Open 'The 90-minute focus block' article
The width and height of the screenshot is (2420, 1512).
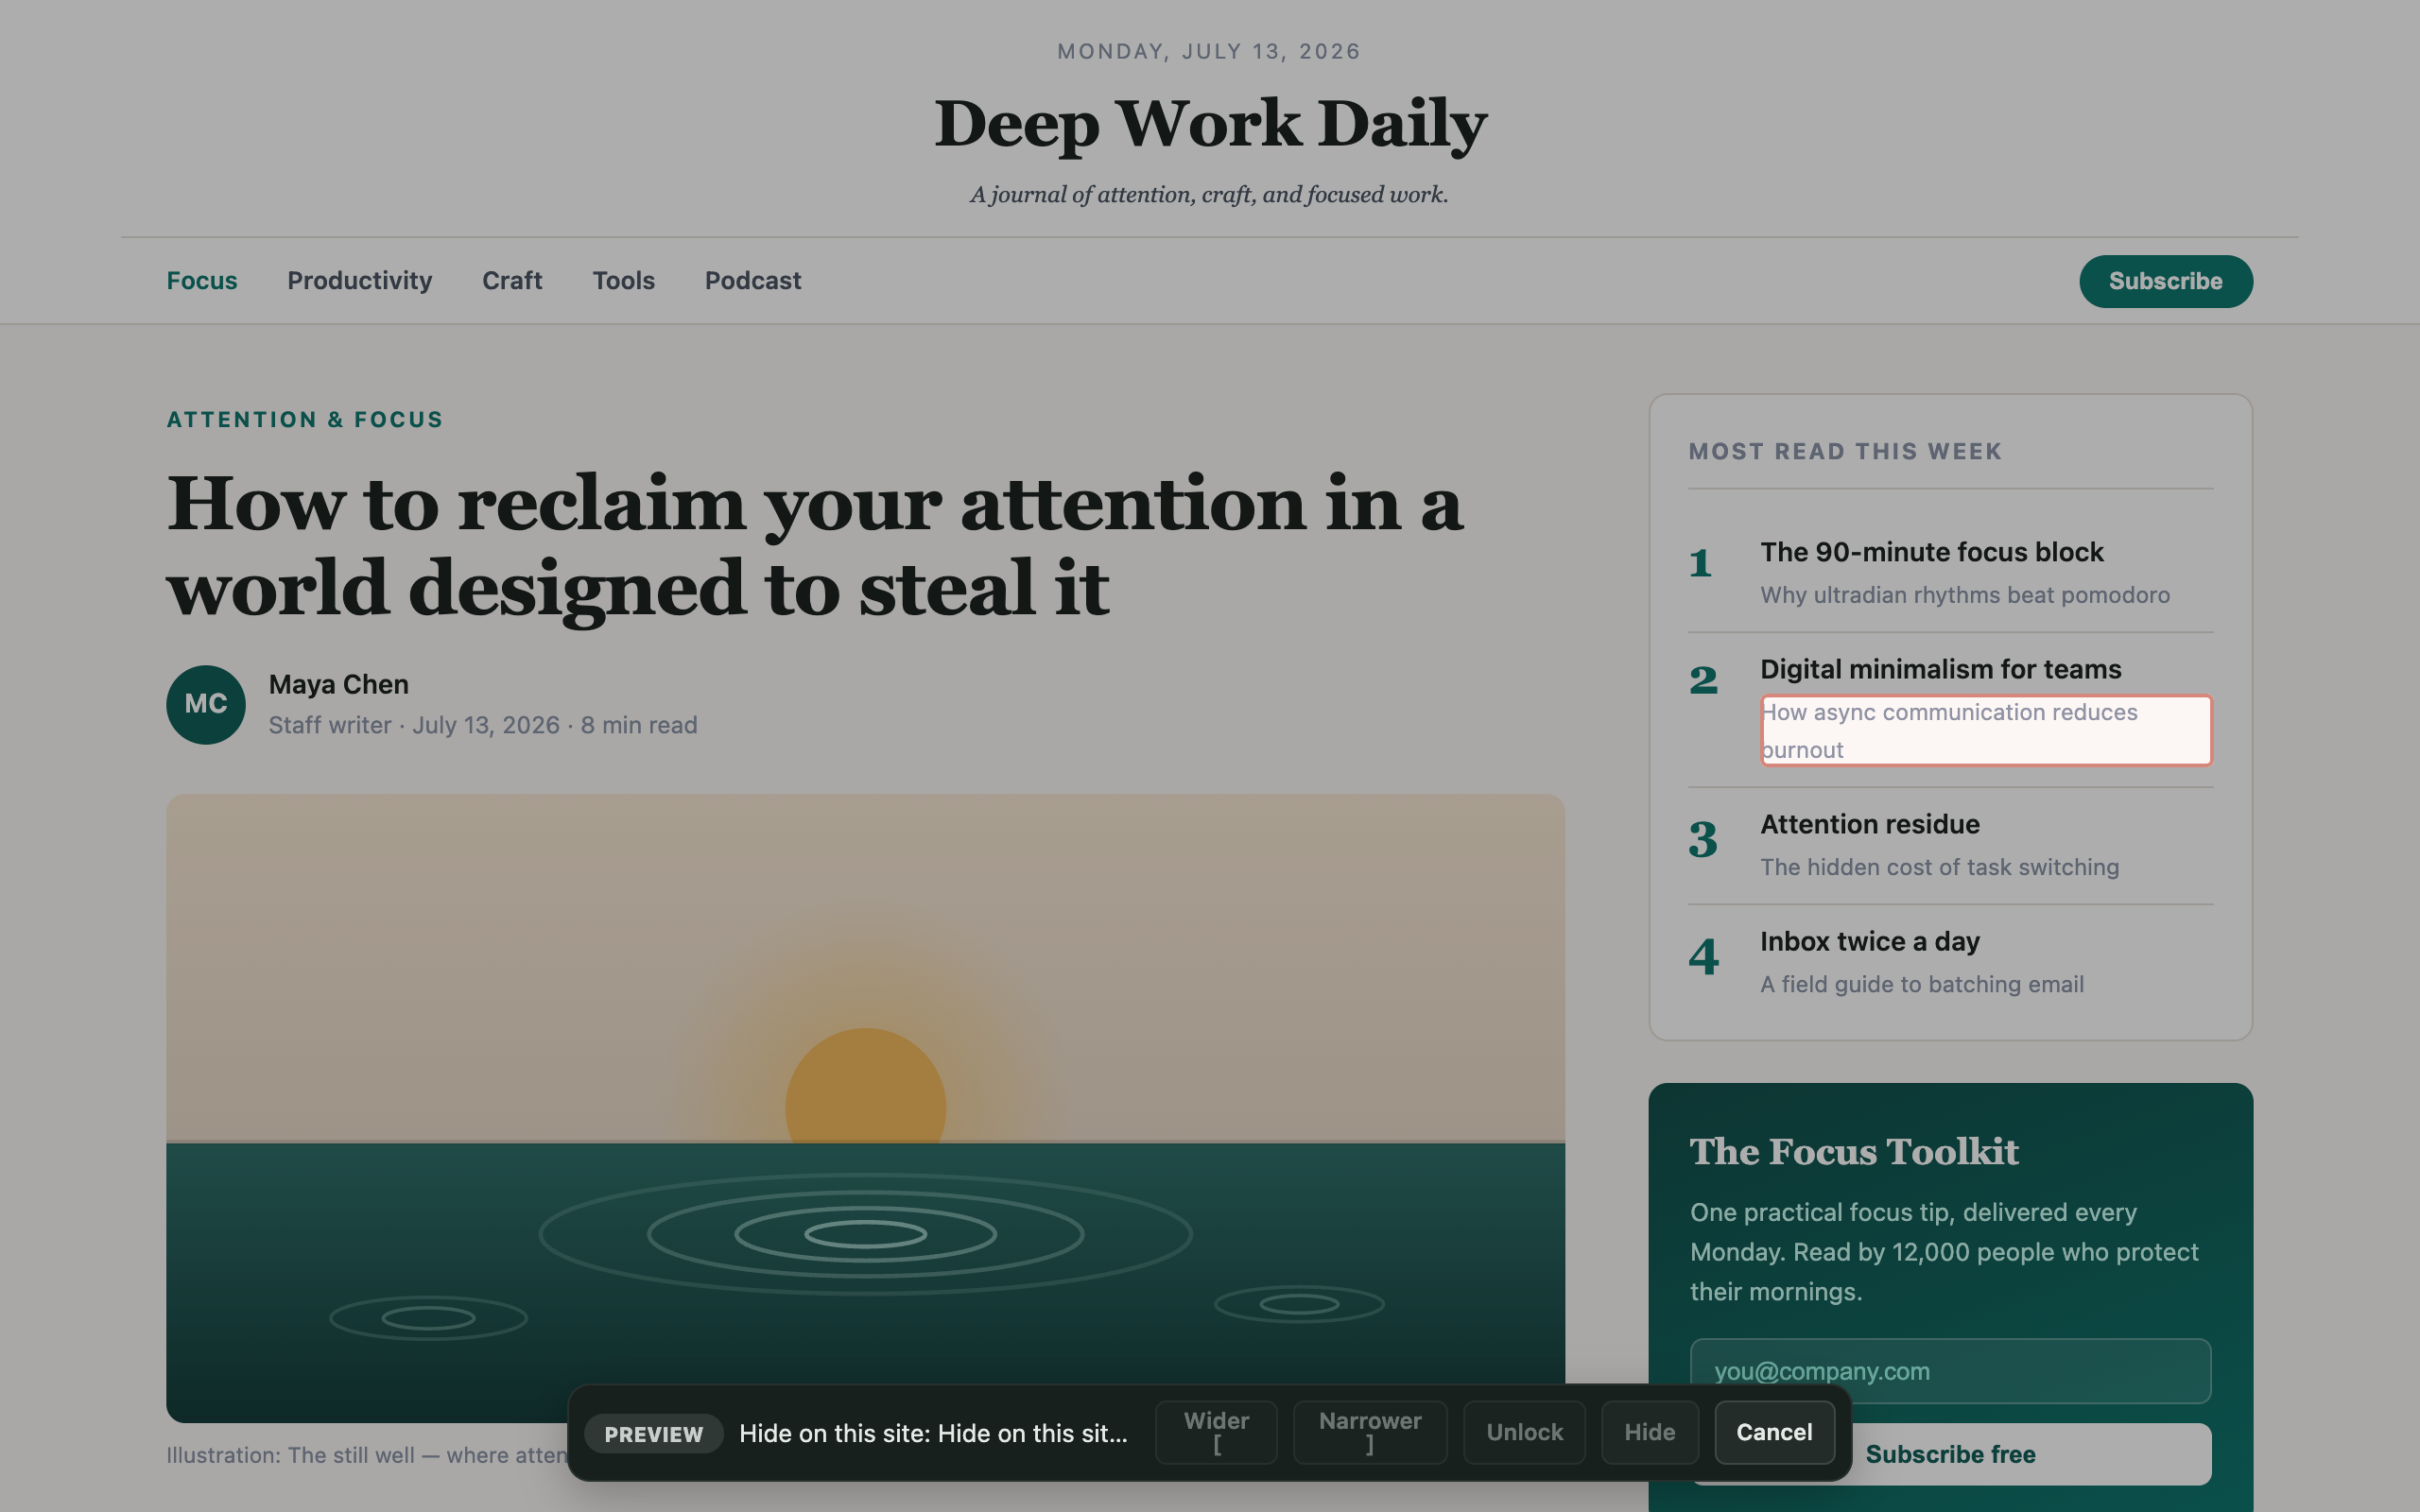tap(1931, 552)
